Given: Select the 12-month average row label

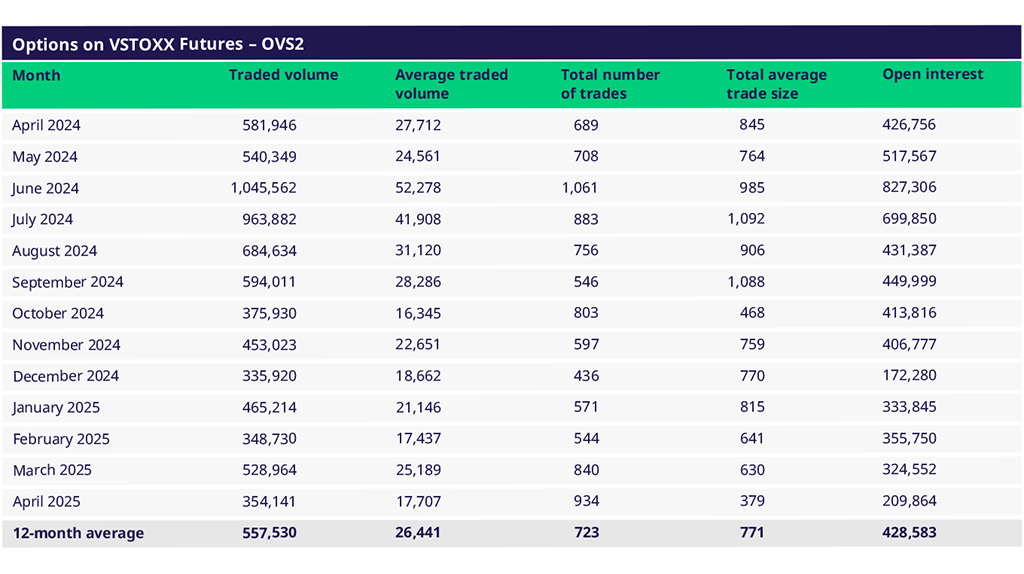Looking at the screenshot, I should point(78,533).
